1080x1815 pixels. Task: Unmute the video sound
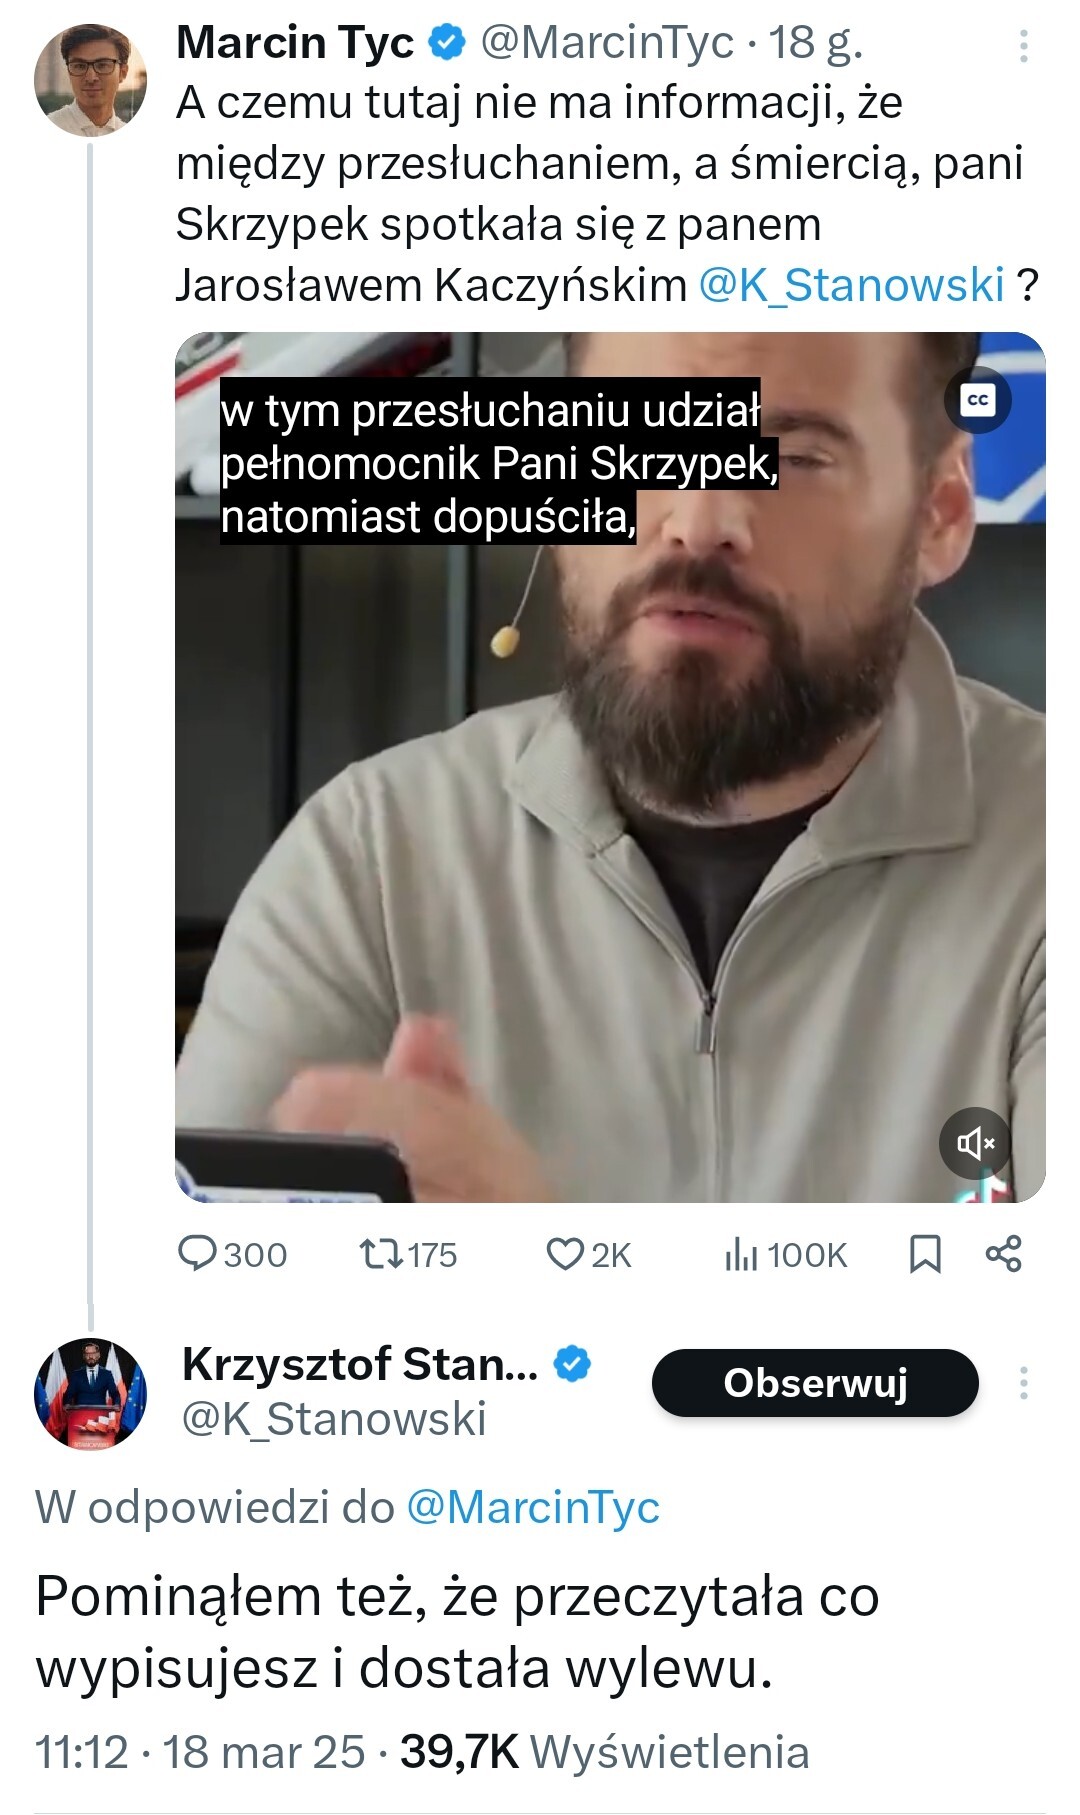tap(975, 1142)
